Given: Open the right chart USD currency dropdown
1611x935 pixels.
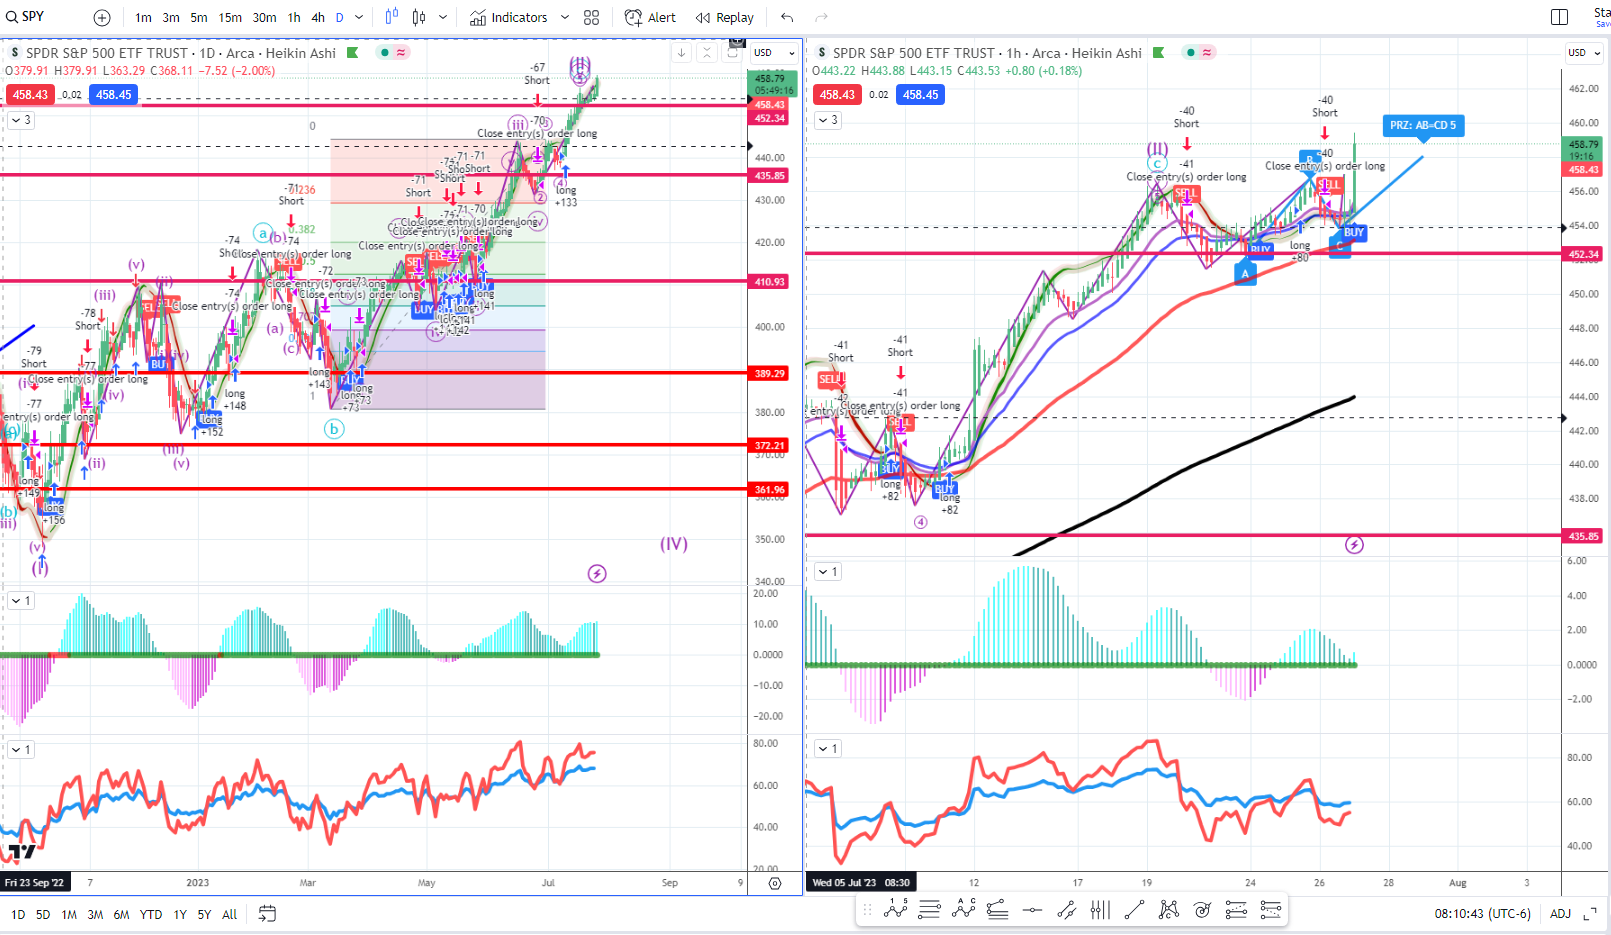Looking at the screenshot, I should coord(1583,53).
